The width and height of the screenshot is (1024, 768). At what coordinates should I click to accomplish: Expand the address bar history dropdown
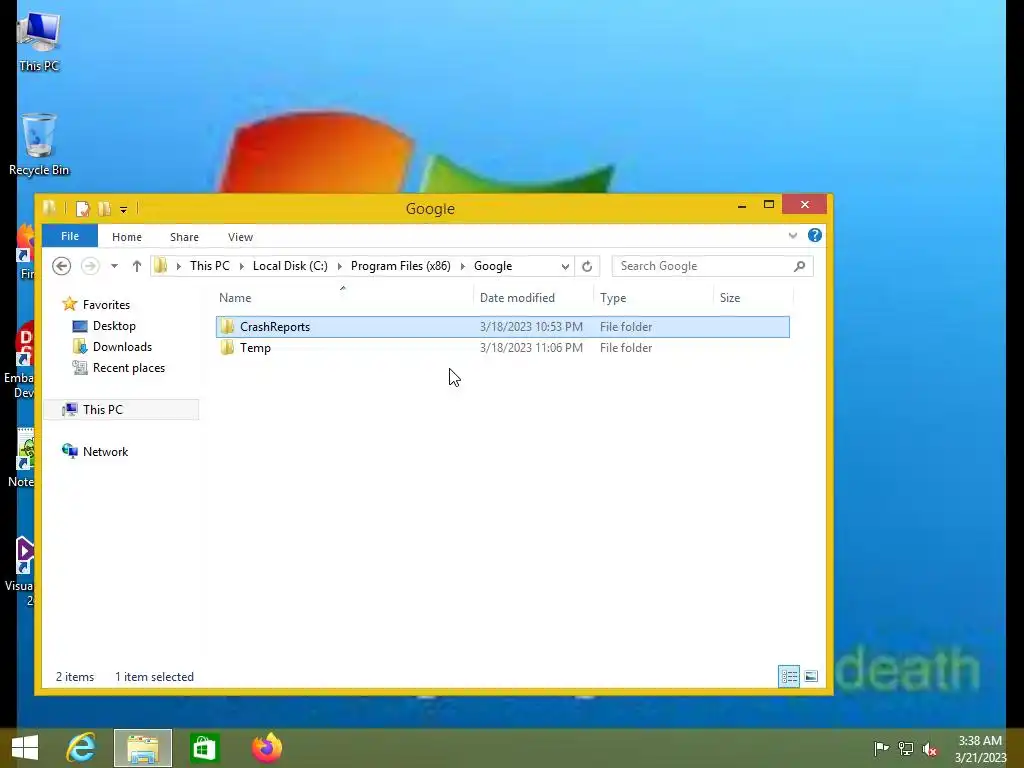tap(565, 266)
